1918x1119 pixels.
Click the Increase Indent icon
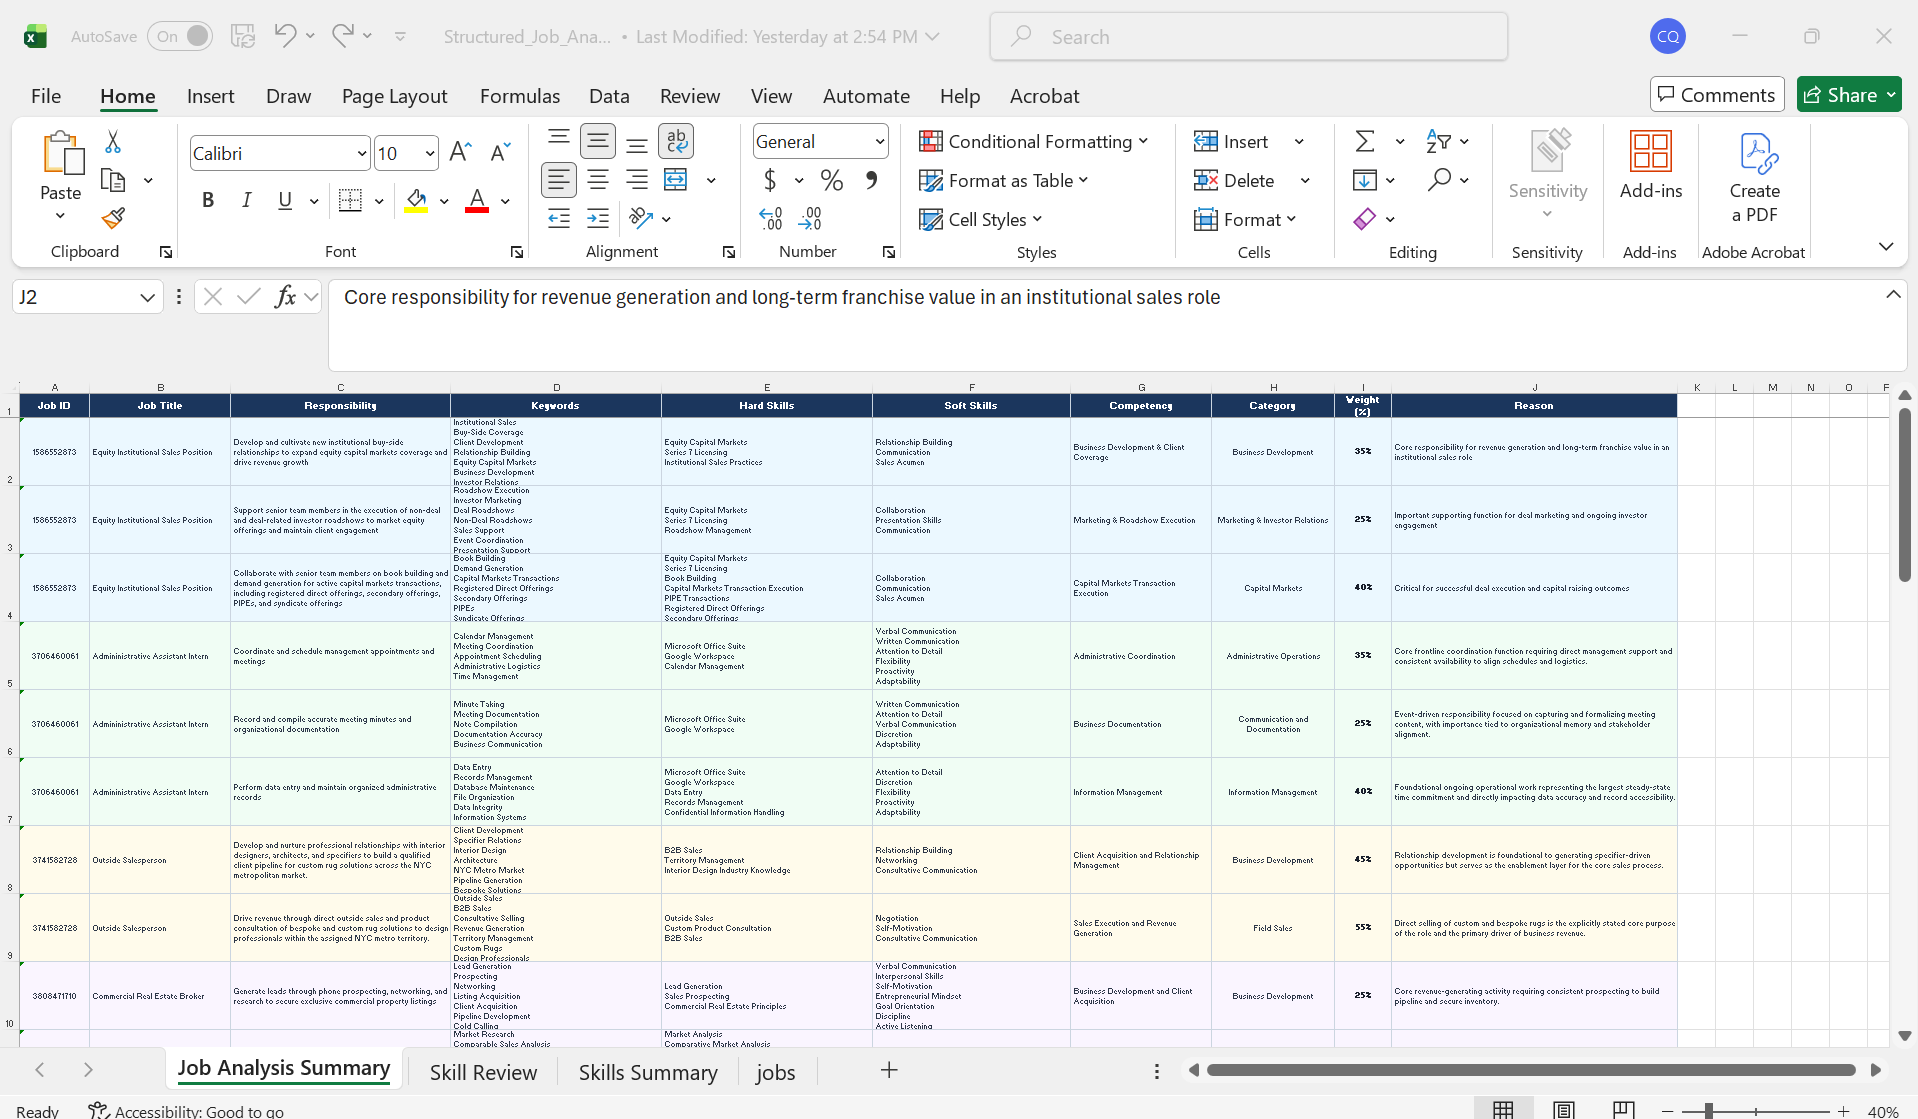598,218
